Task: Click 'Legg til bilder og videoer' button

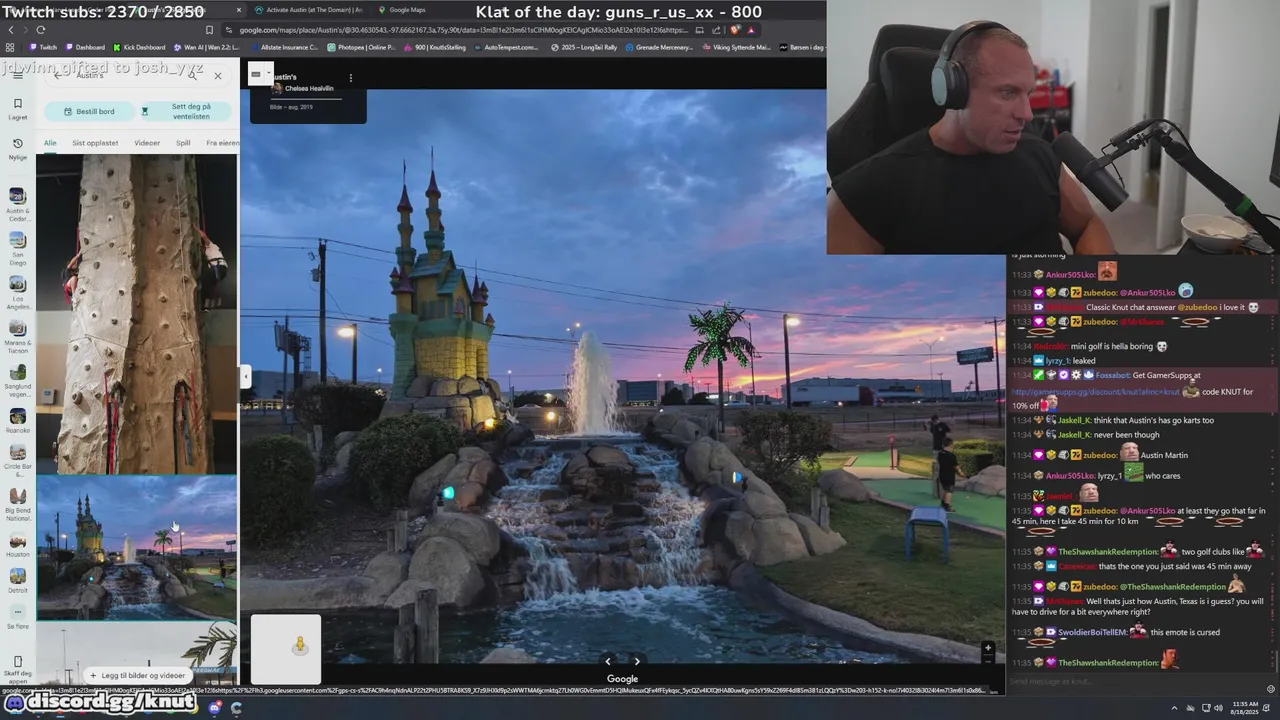Action: [x=138, y=675]
